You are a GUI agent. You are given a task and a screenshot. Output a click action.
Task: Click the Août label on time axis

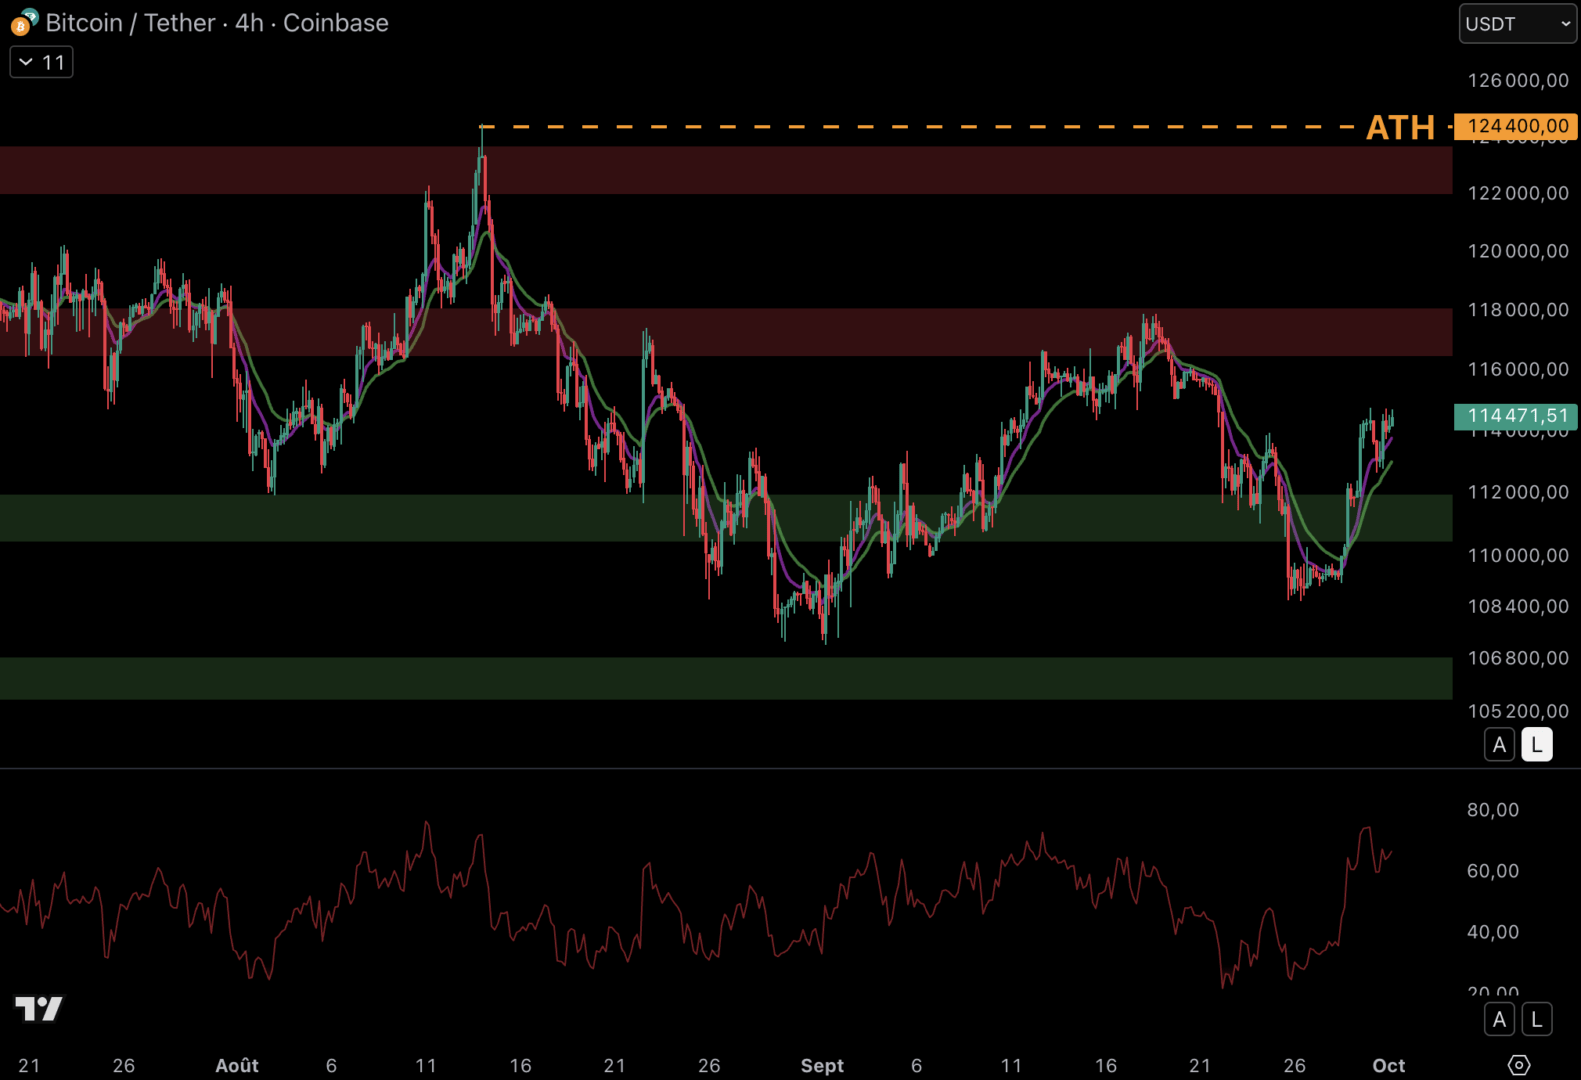237,1066
